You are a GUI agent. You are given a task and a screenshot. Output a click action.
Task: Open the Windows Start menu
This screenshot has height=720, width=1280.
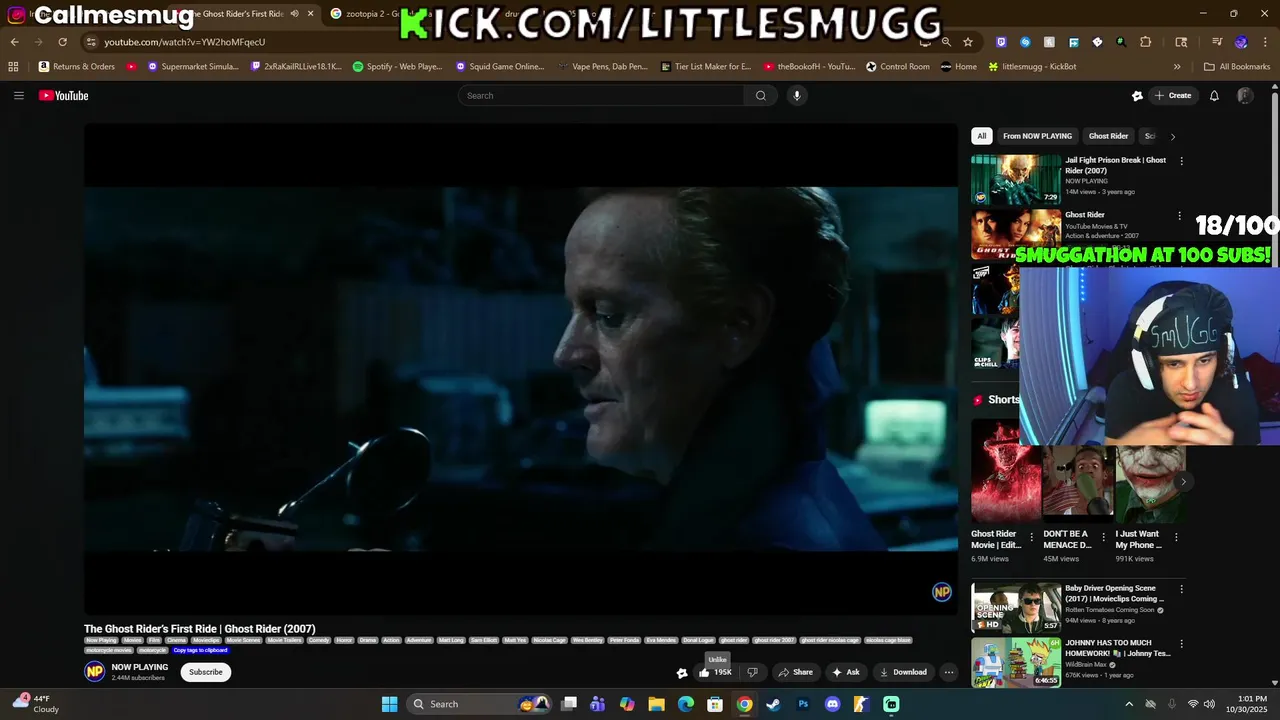(x=390, y=704)
